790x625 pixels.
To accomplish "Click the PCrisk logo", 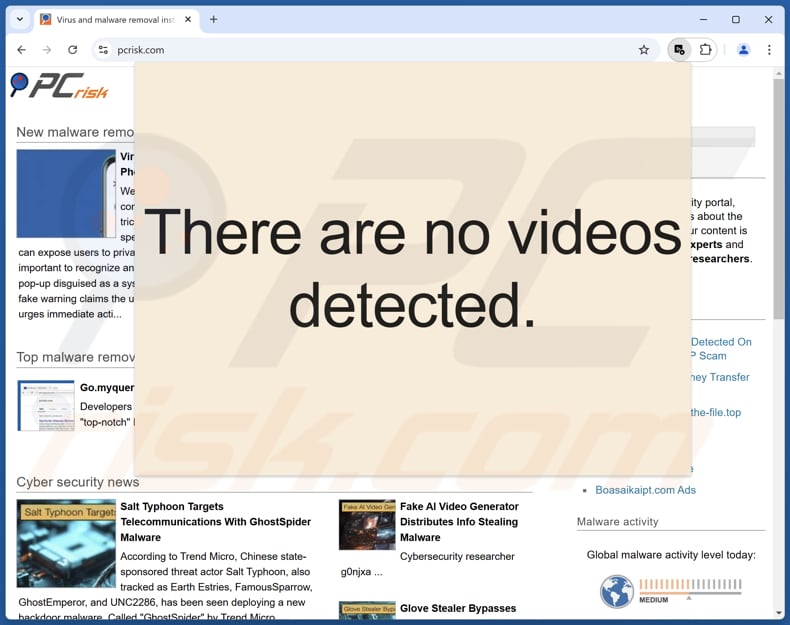I will pyautogui.click(x=59, y=85).
